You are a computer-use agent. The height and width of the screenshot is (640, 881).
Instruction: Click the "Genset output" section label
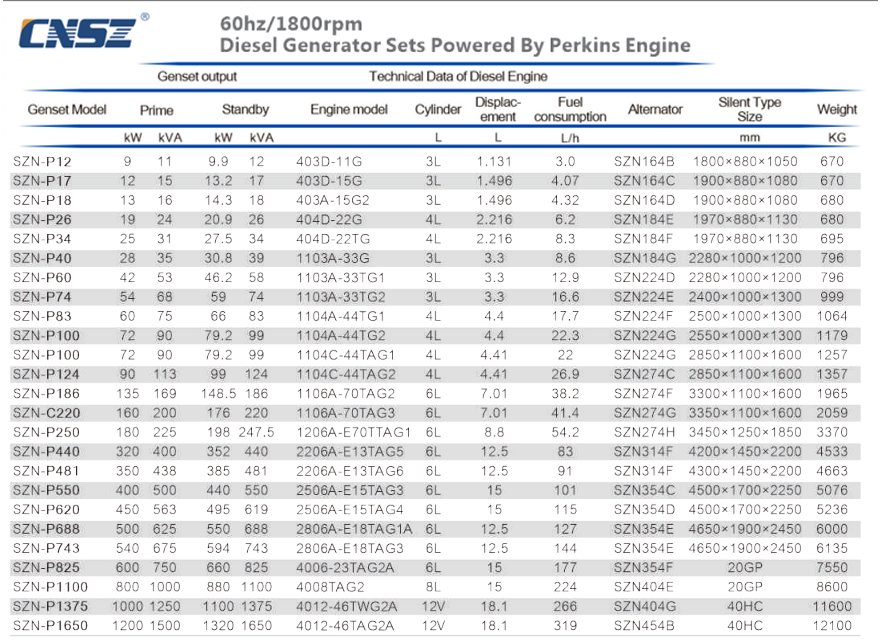197,76
